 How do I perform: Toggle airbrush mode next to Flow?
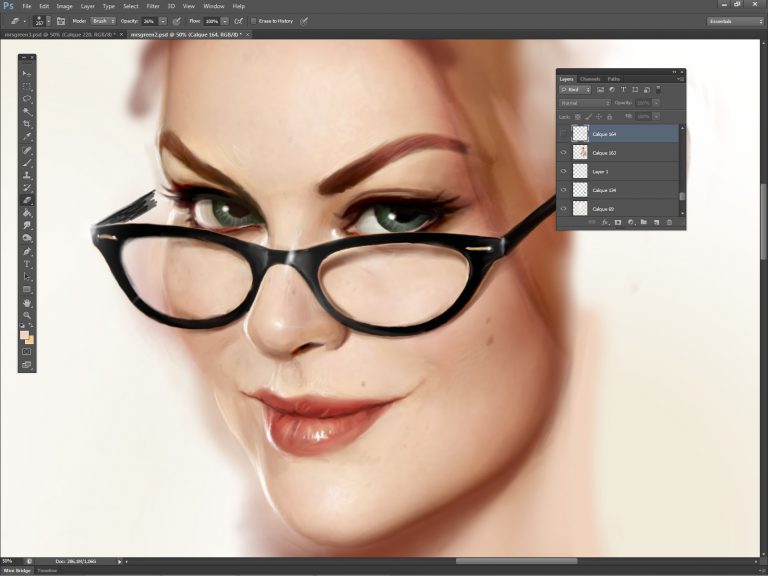239,21
